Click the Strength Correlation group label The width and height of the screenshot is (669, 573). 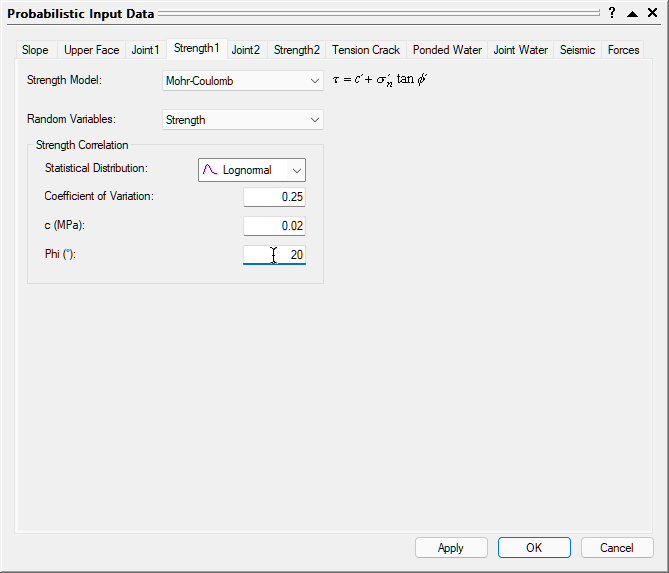[82, 145]
